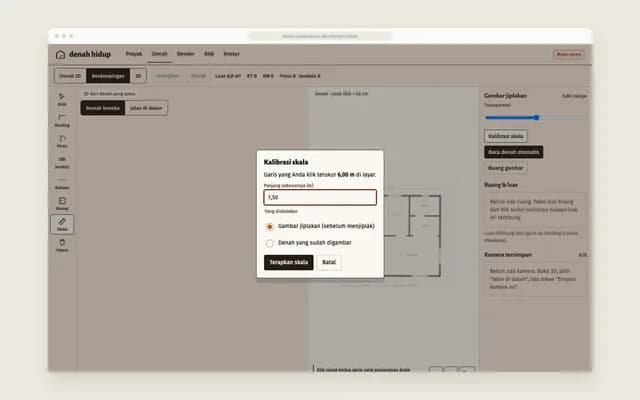Select the Jendela window tool
The height and width of the screenshot is (400, 640).
(62, 162)
